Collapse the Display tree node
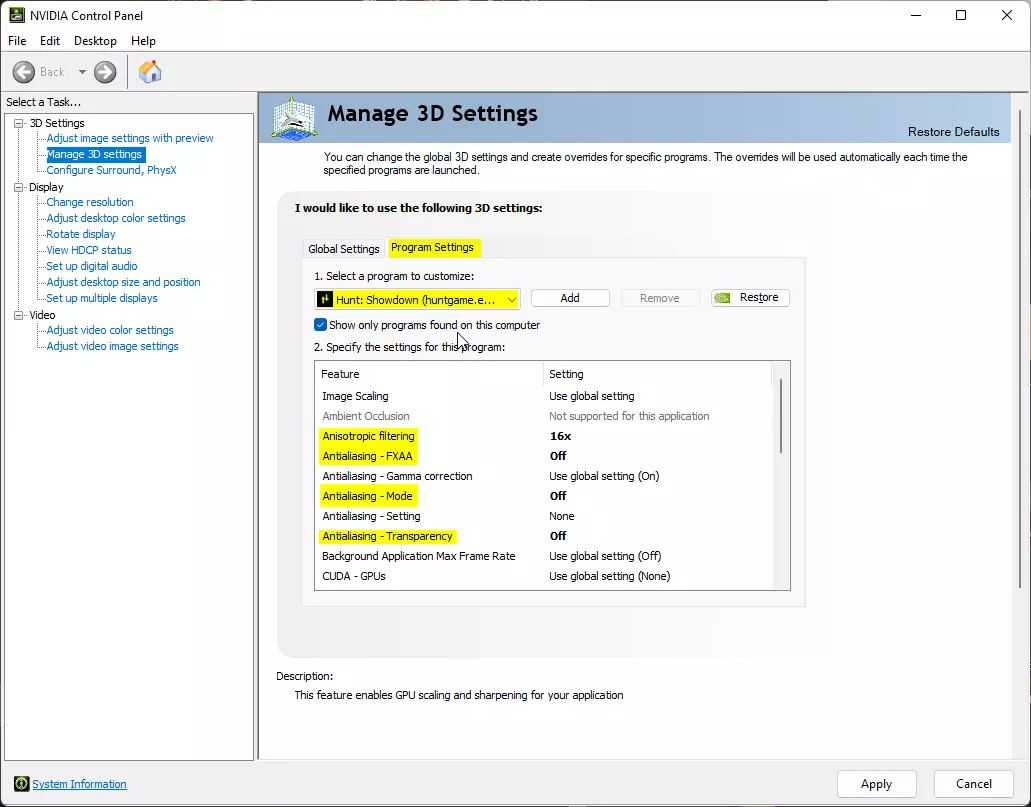This screenshot has height=807, width=1031. pos(18,187)
